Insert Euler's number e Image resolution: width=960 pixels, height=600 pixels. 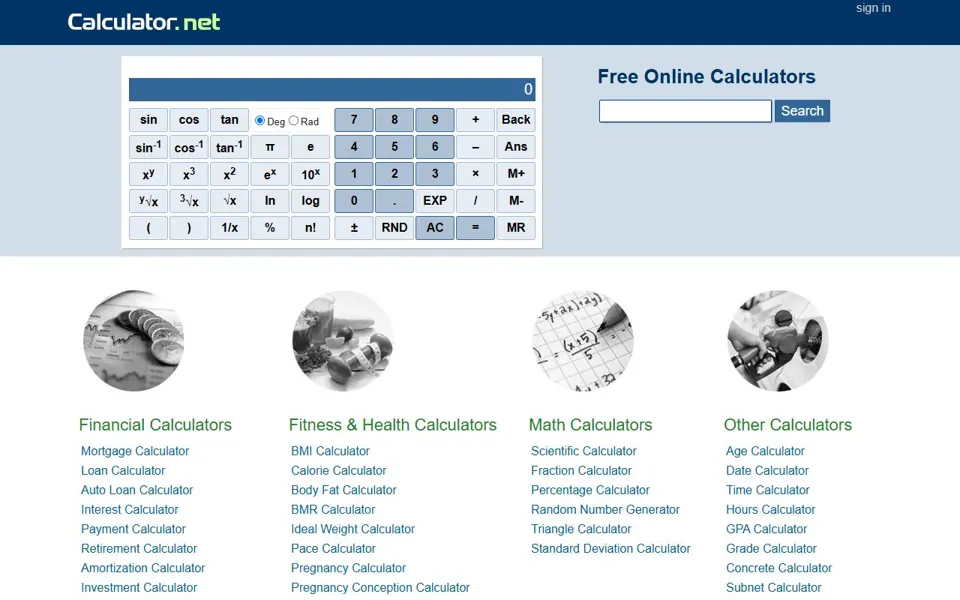coord(310,147)
